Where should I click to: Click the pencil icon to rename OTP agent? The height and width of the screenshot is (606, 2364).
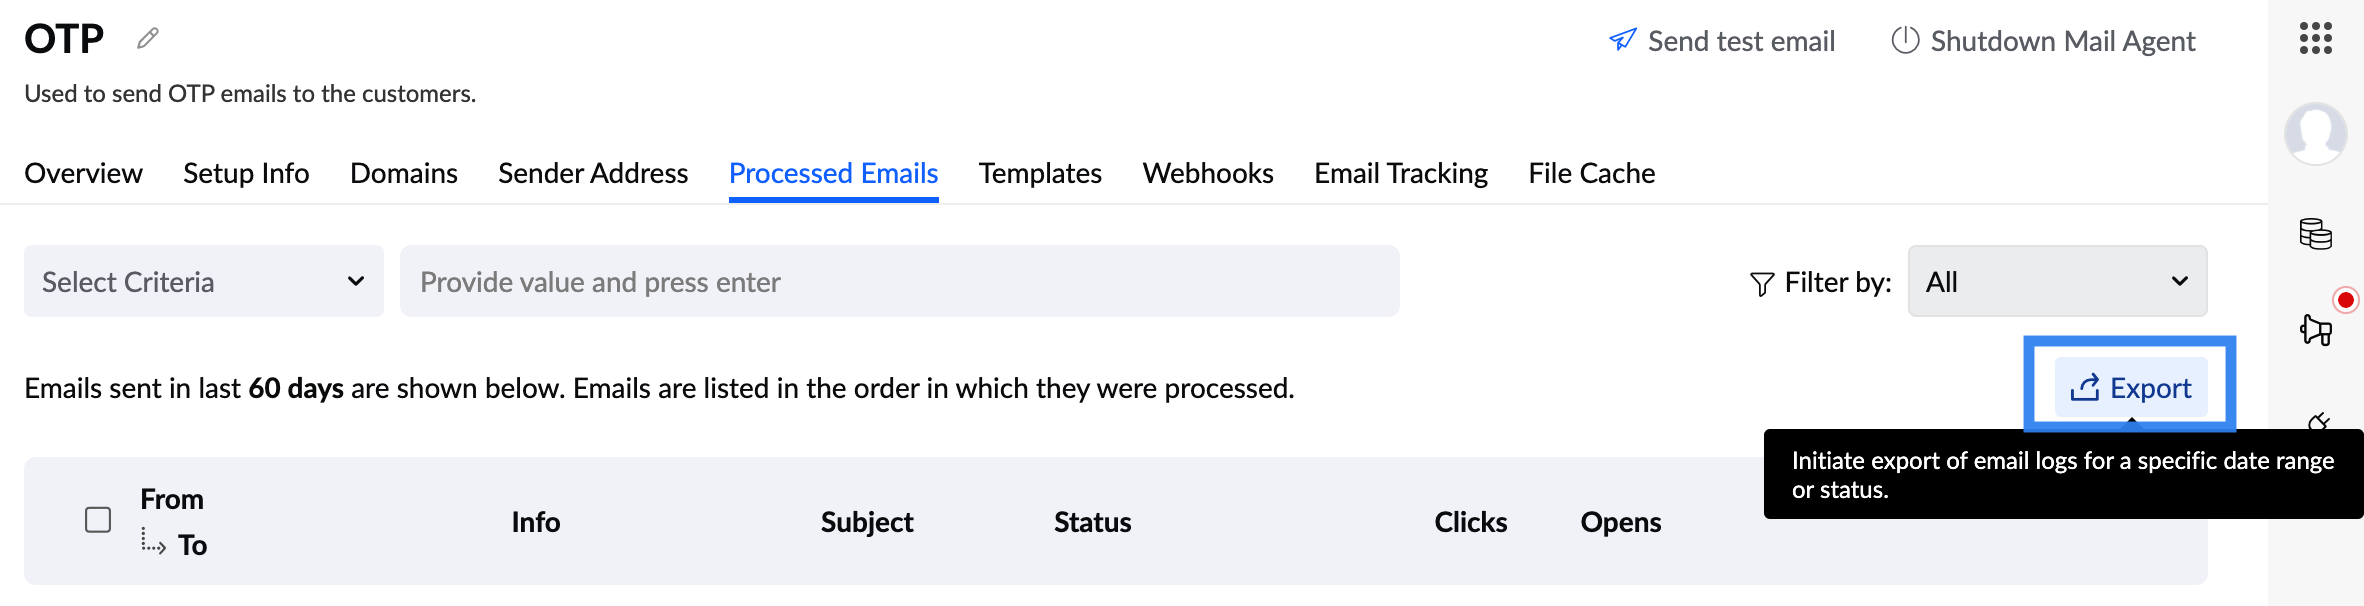point(148,38)
